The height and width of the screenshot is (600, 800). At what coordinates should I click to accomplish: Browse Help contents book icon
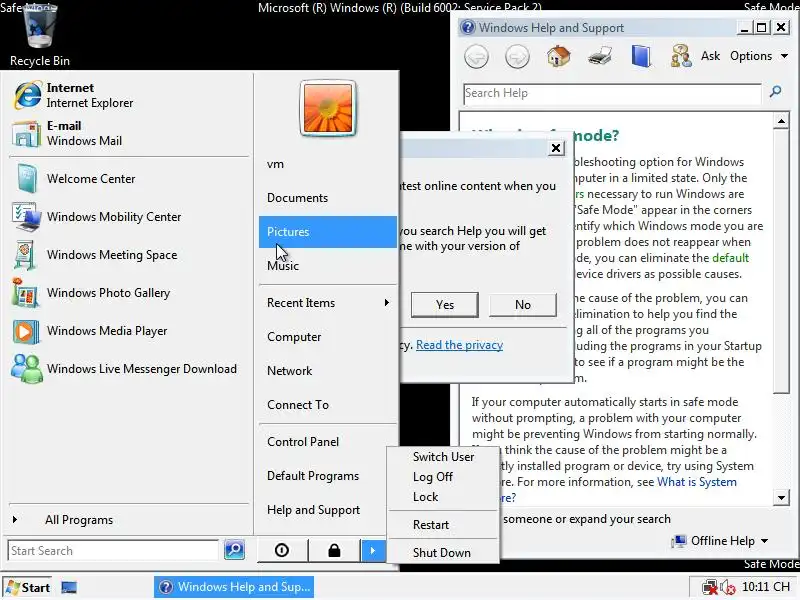pos(641,56)
